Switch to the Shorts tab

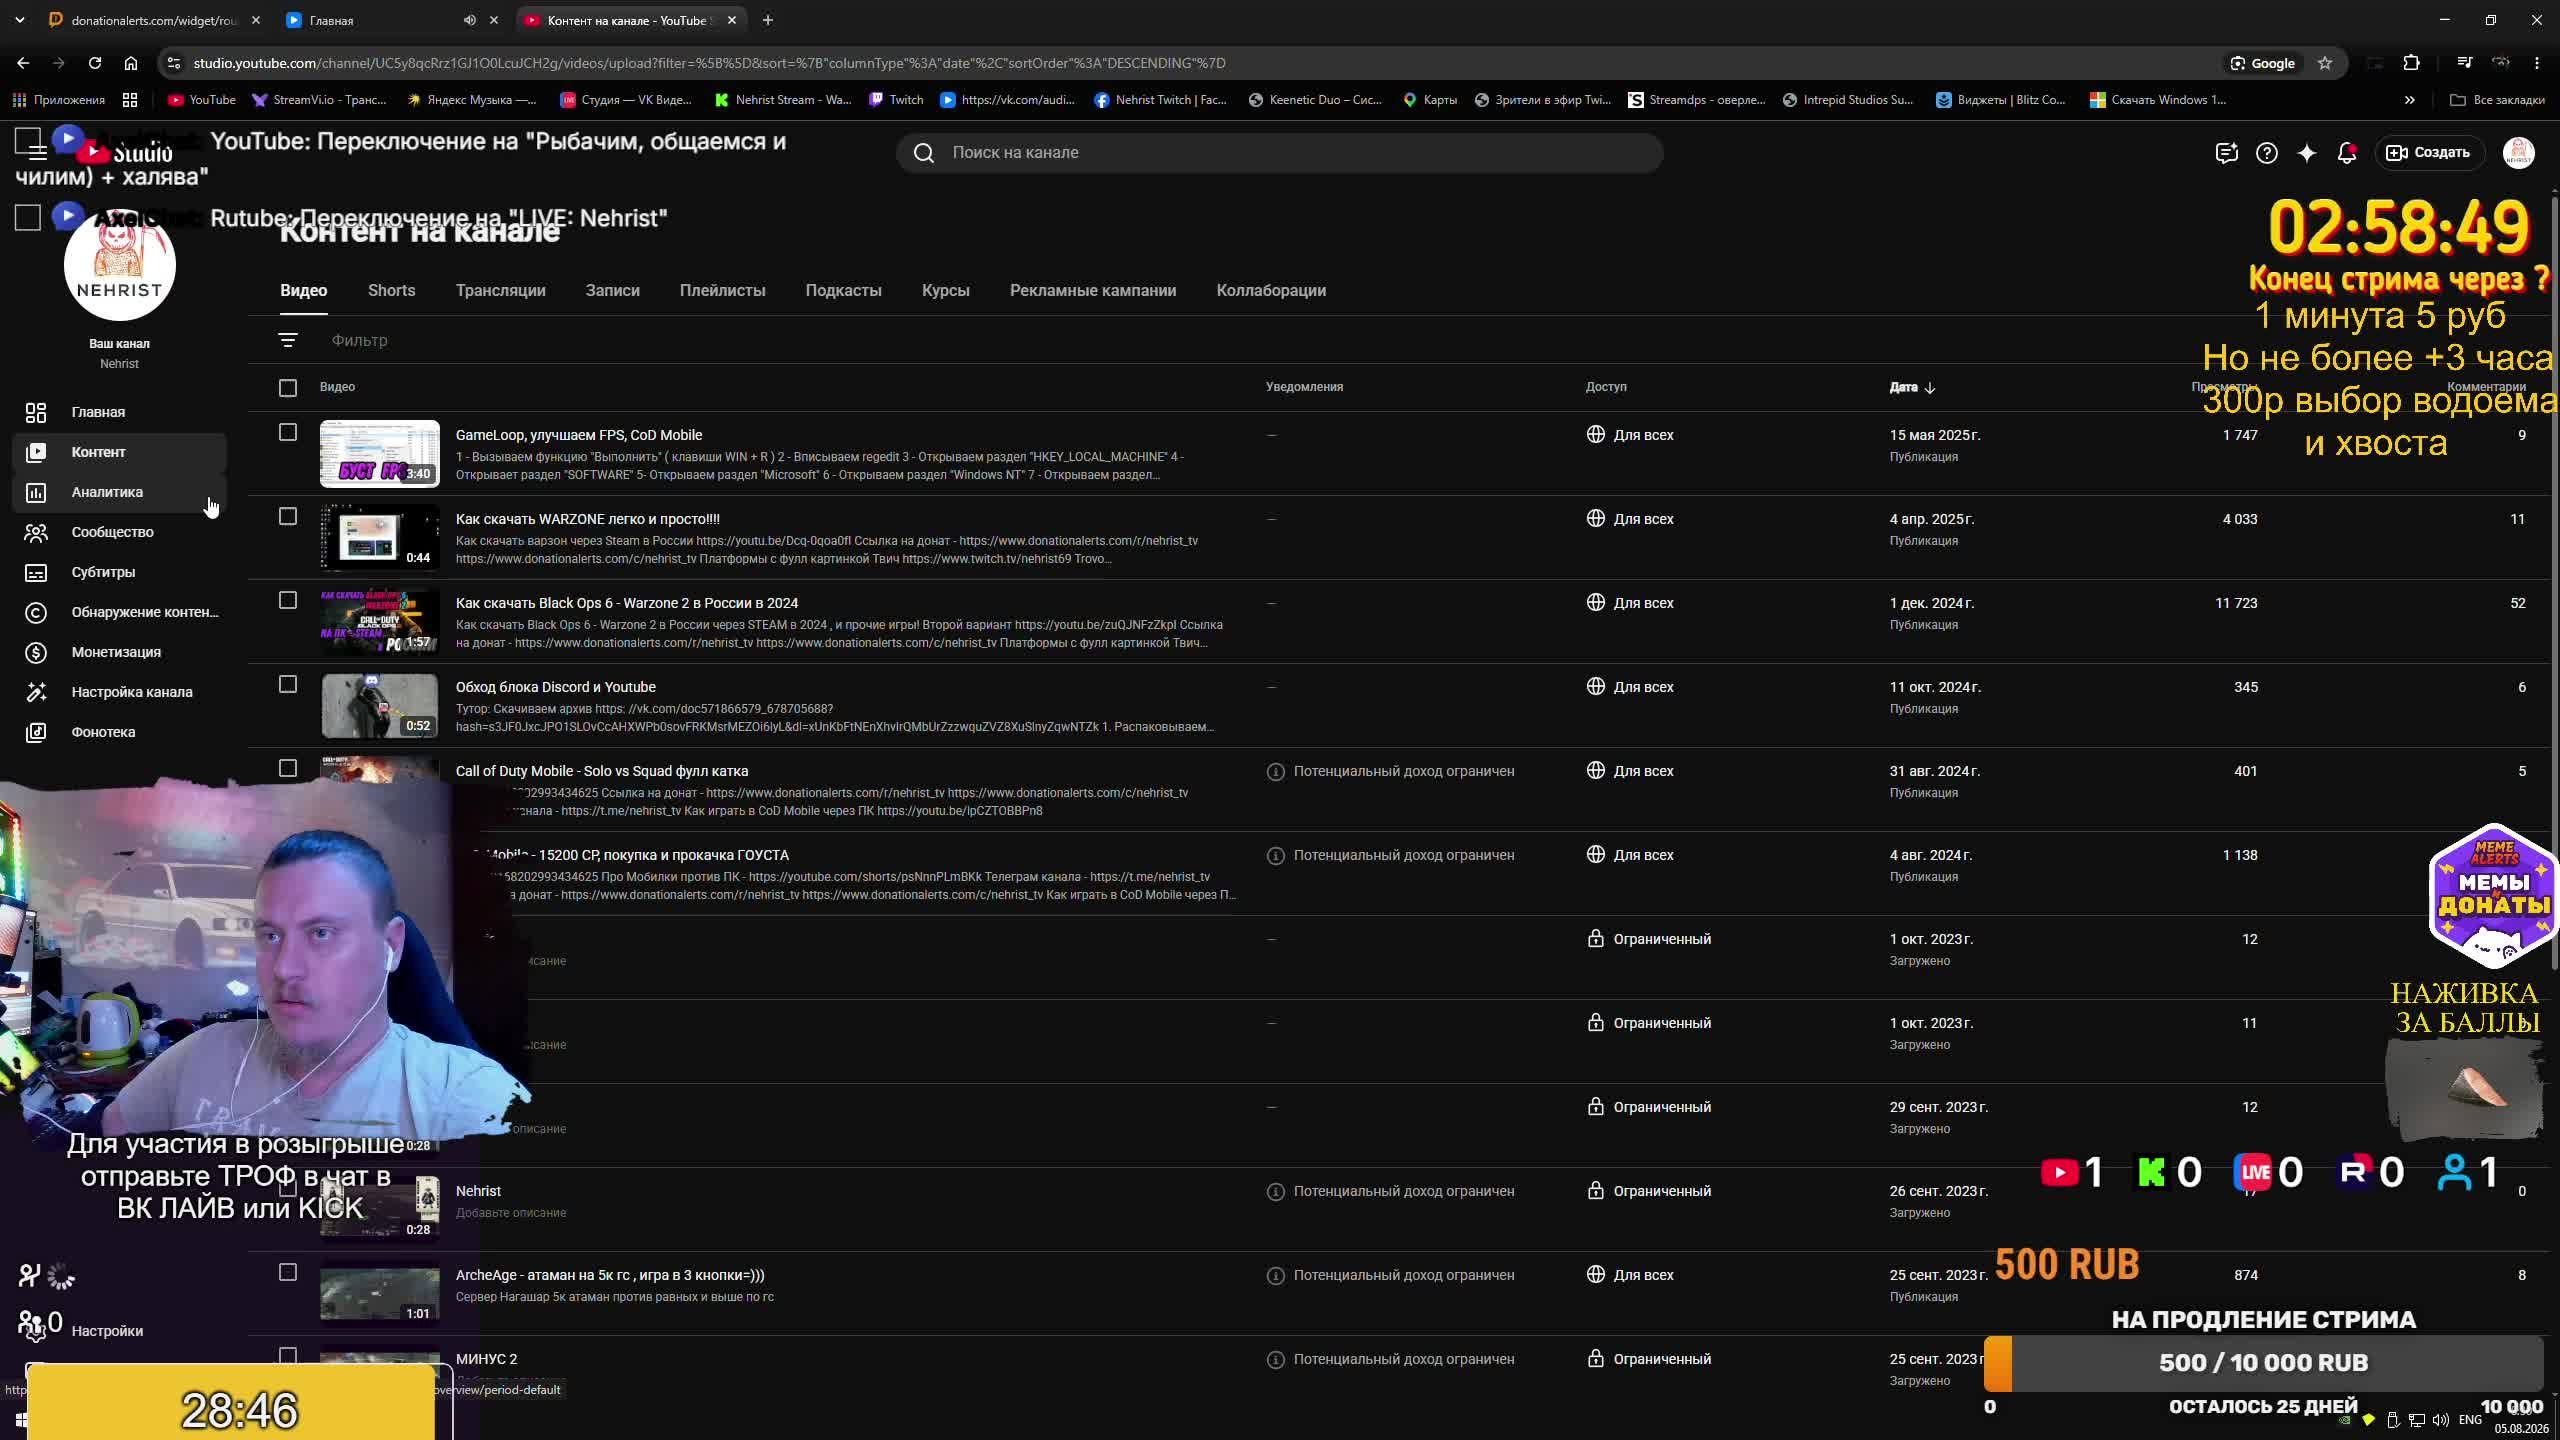[x=391, y=291]
